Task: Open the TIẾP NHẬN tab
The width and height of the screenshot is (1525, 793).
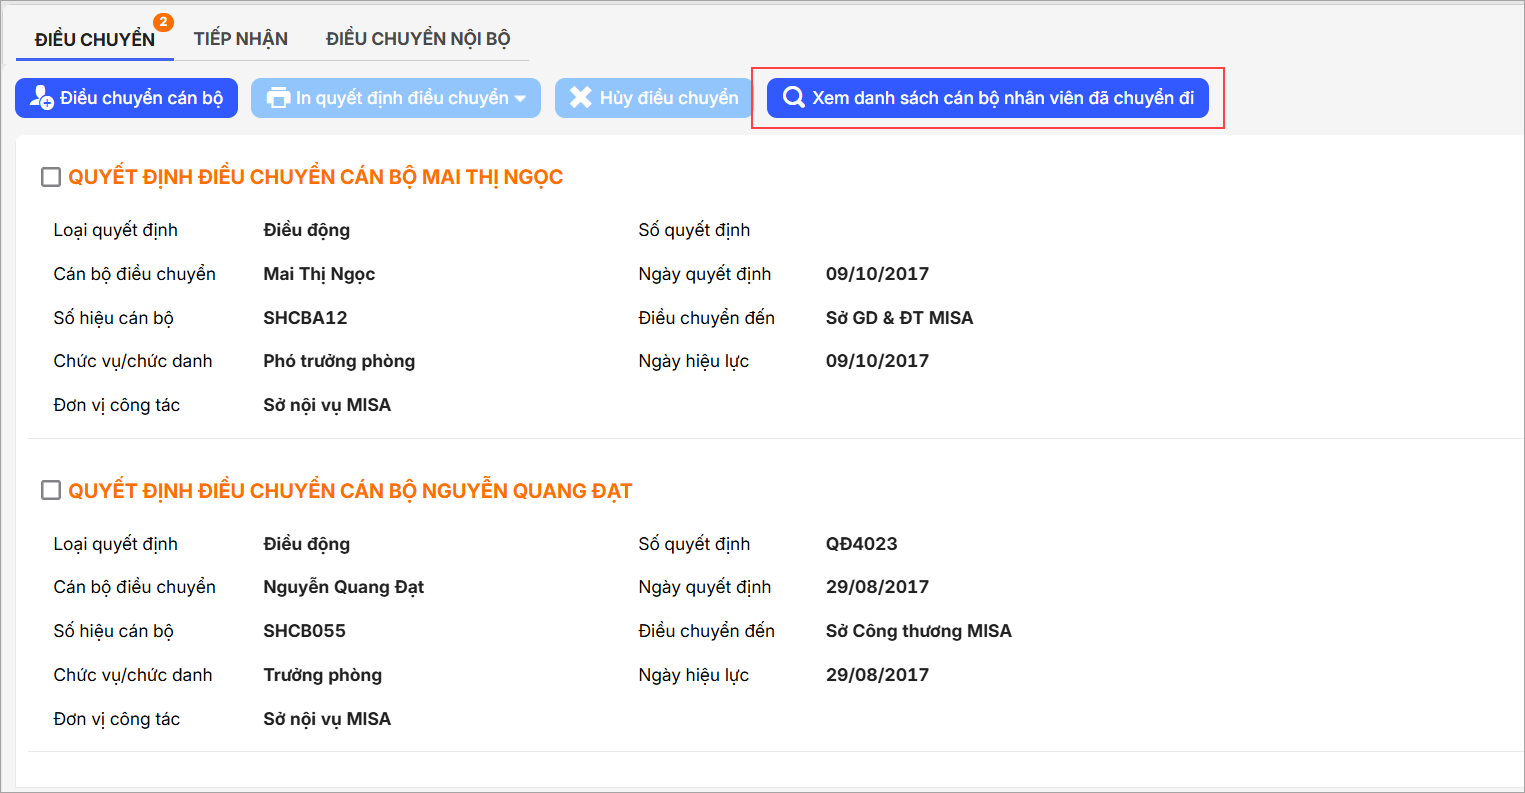Action: tap(241, 39)
